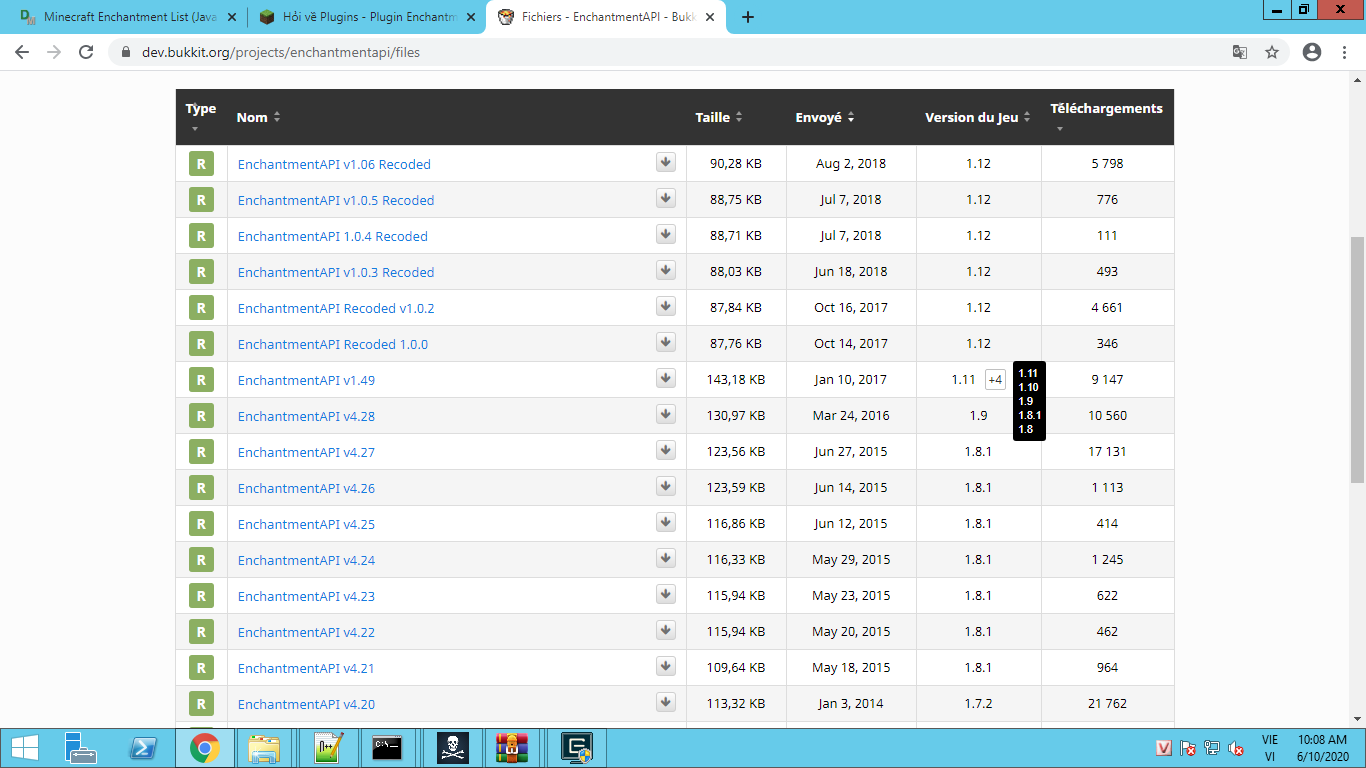
Task: Open the EnchantmentAPI v4.27 file link
Action: tap(306, 452)
